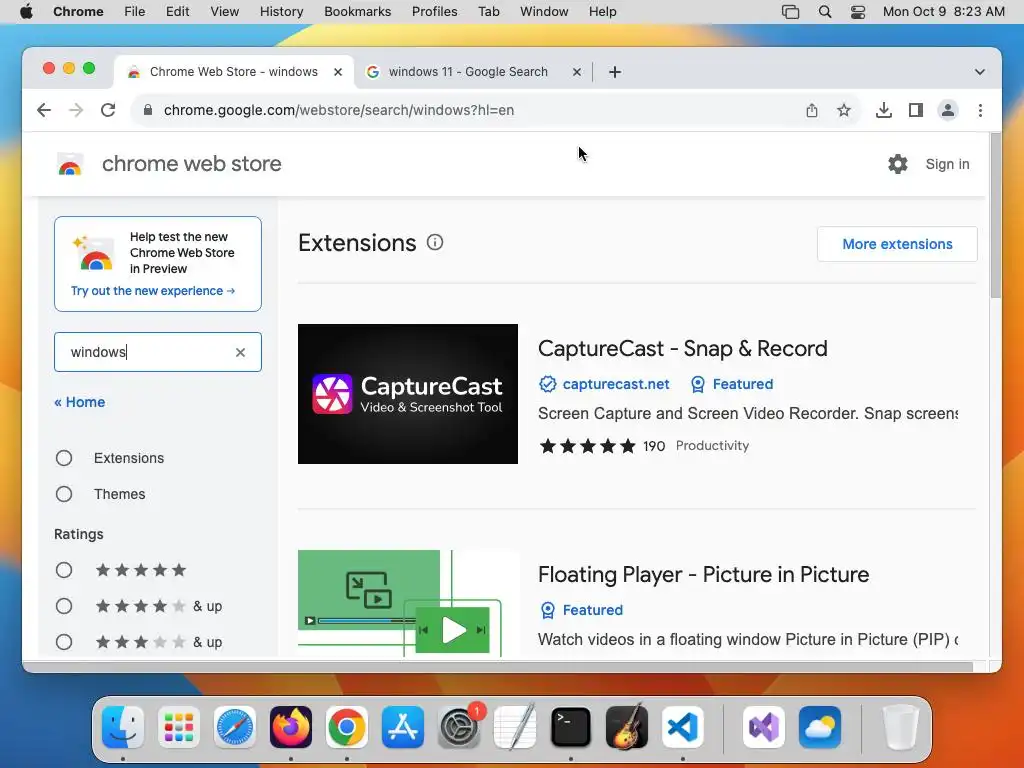1024x768 pixels.
Task: Close the windows 11 Google Search tab
Action: 577,72
